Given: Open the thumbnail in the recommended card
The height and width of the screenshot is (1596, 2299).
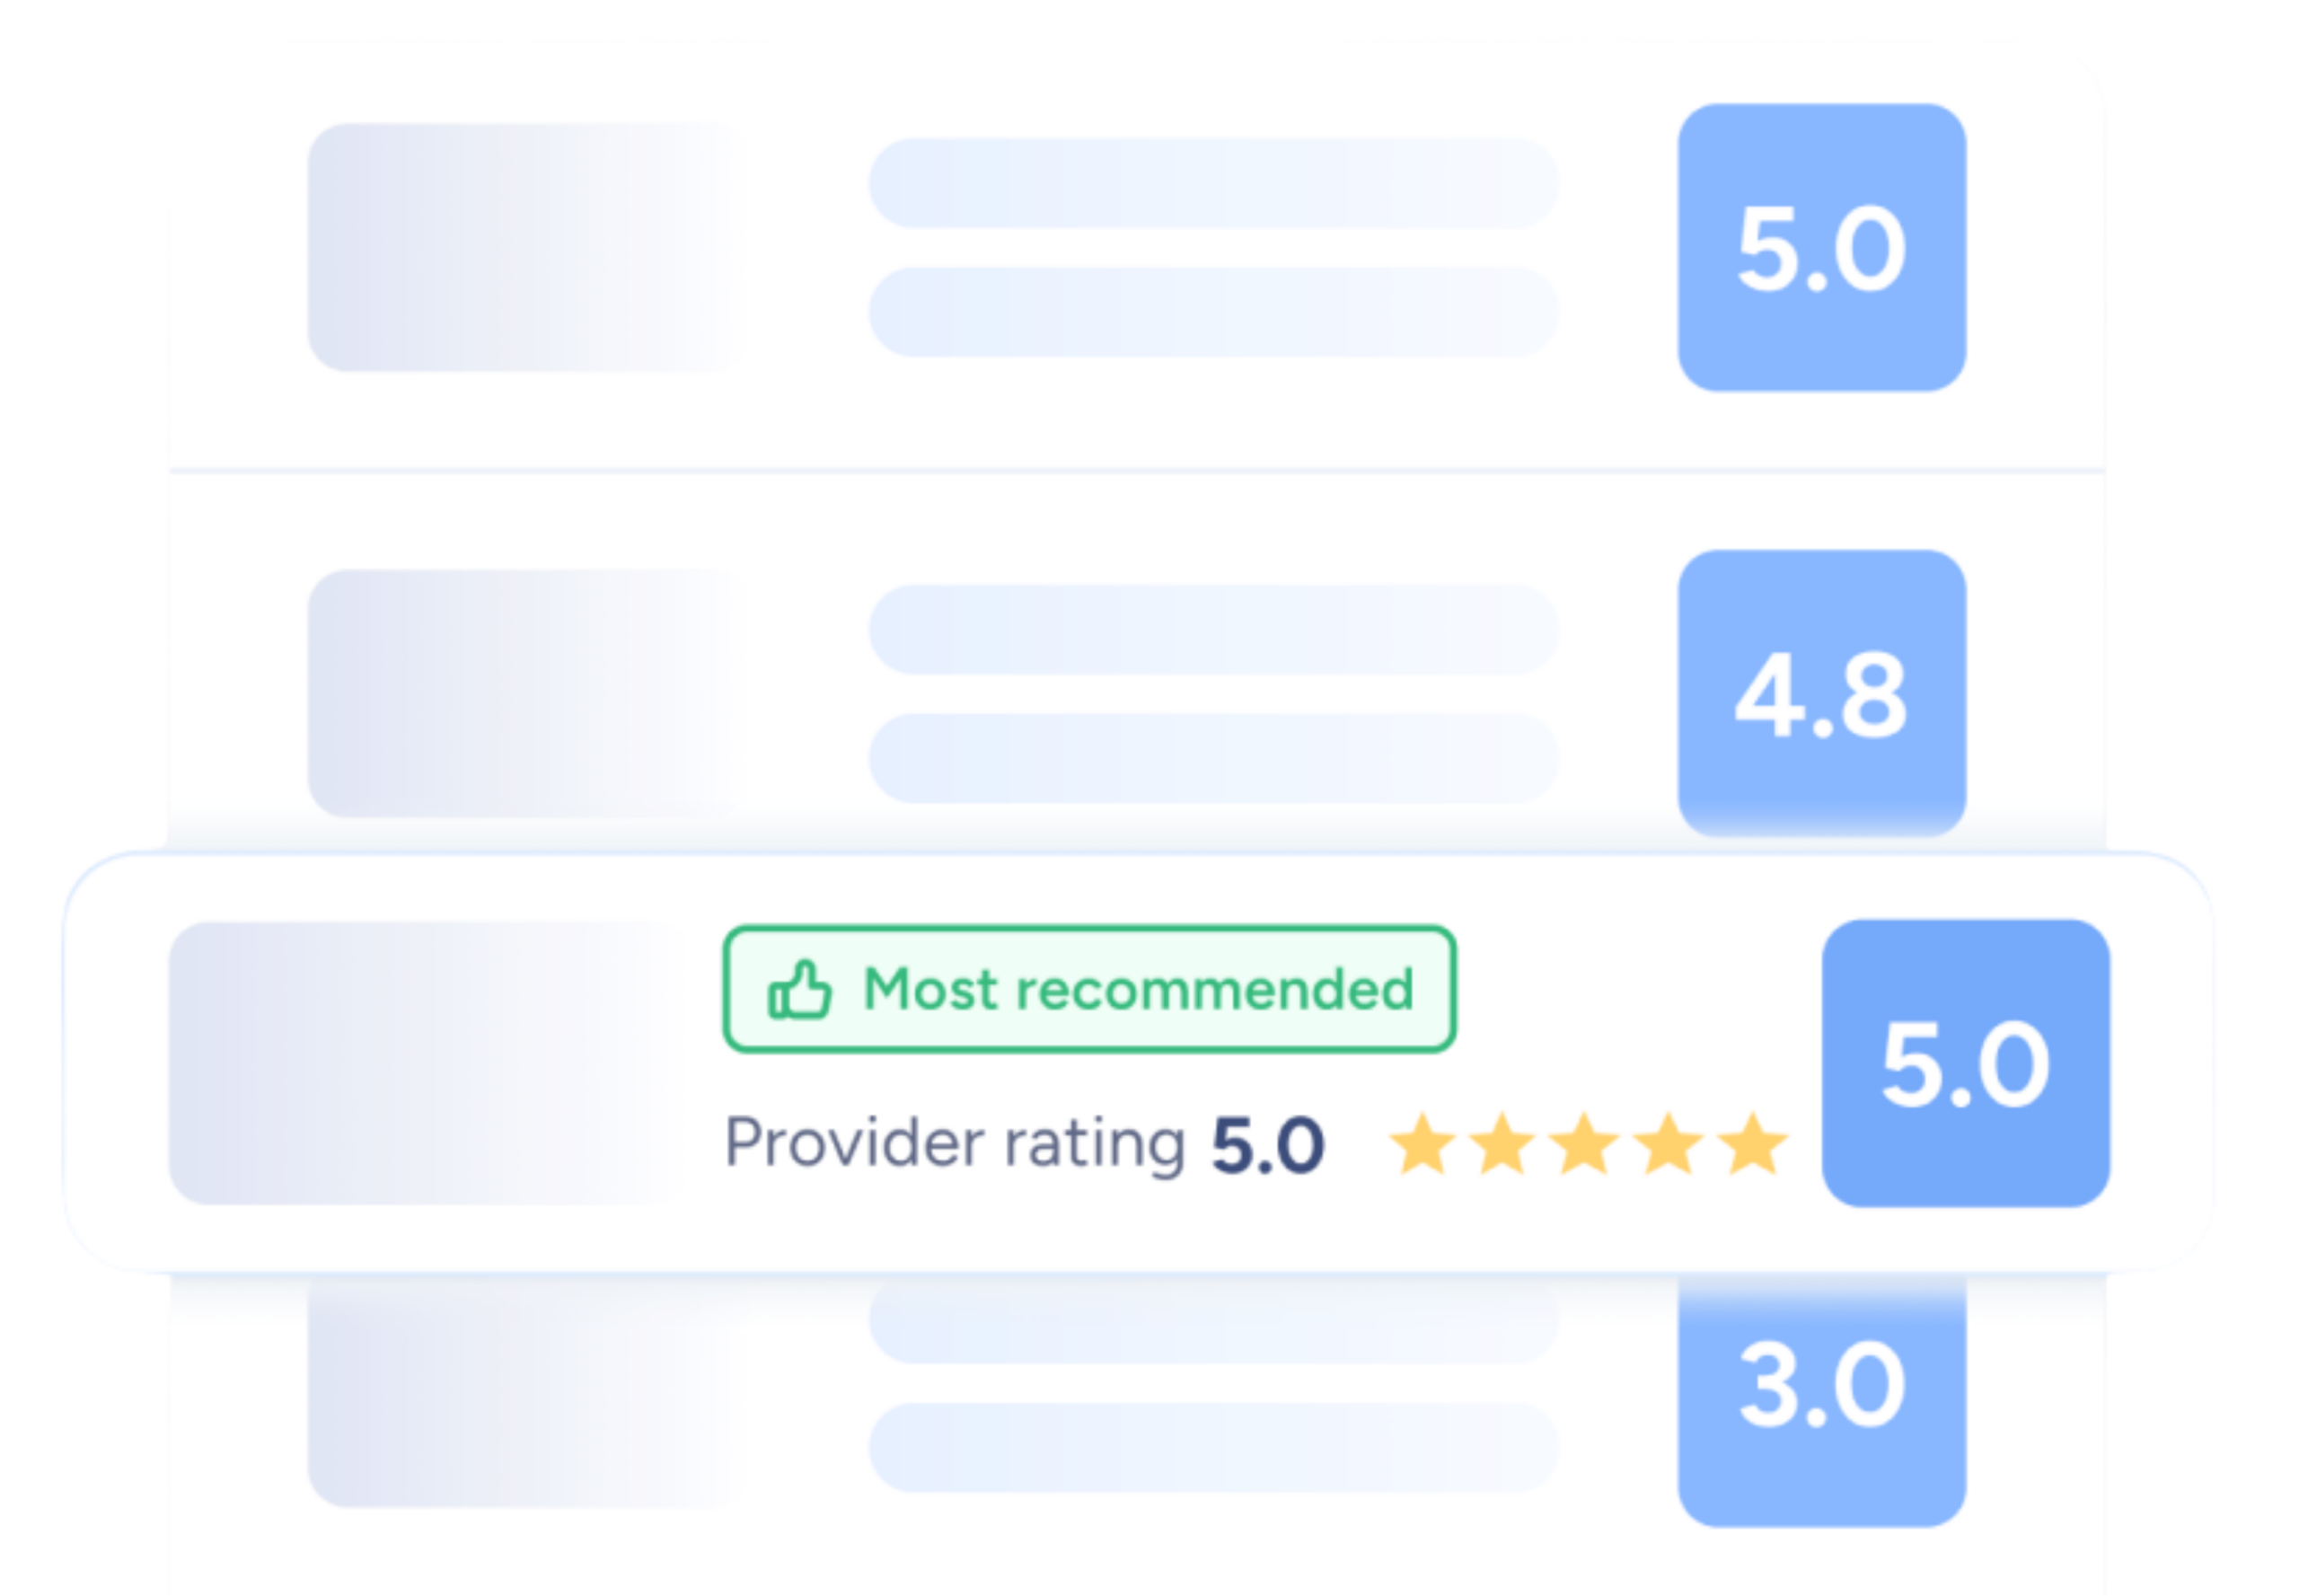Looking at the screenshot, I should point(420,1063).
